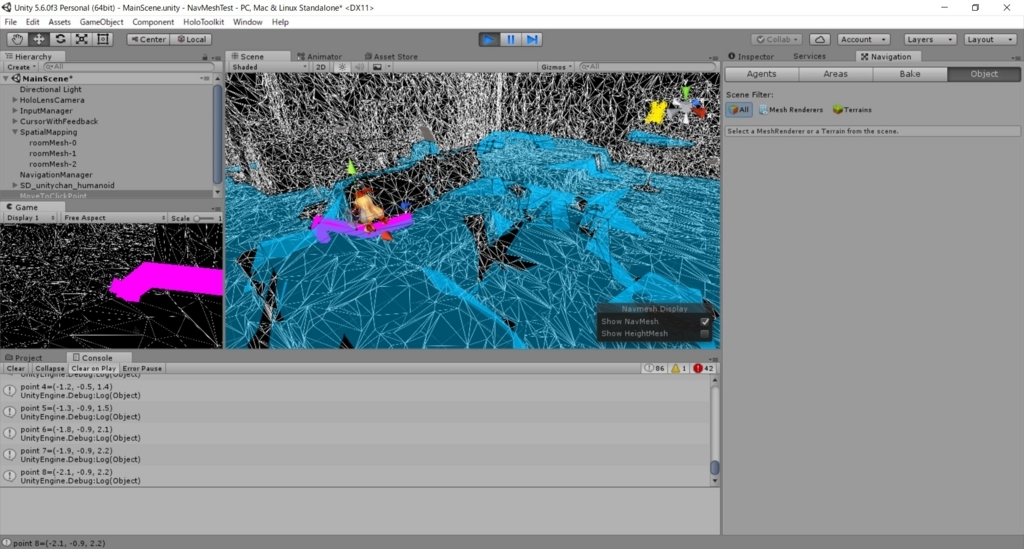Select the Move tool
This screenshot has height=549, width=1024.
click(x=39, y=39)
